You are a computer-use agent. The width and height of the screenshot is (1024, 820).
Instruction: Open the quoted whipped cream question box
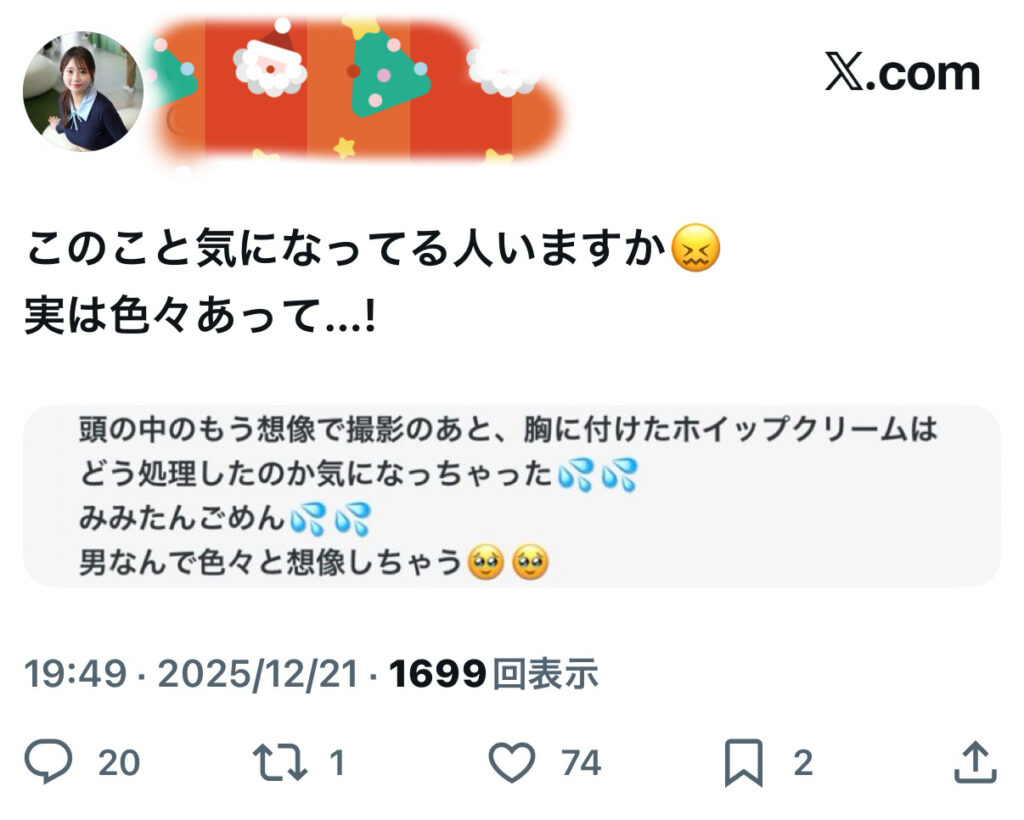512,496
